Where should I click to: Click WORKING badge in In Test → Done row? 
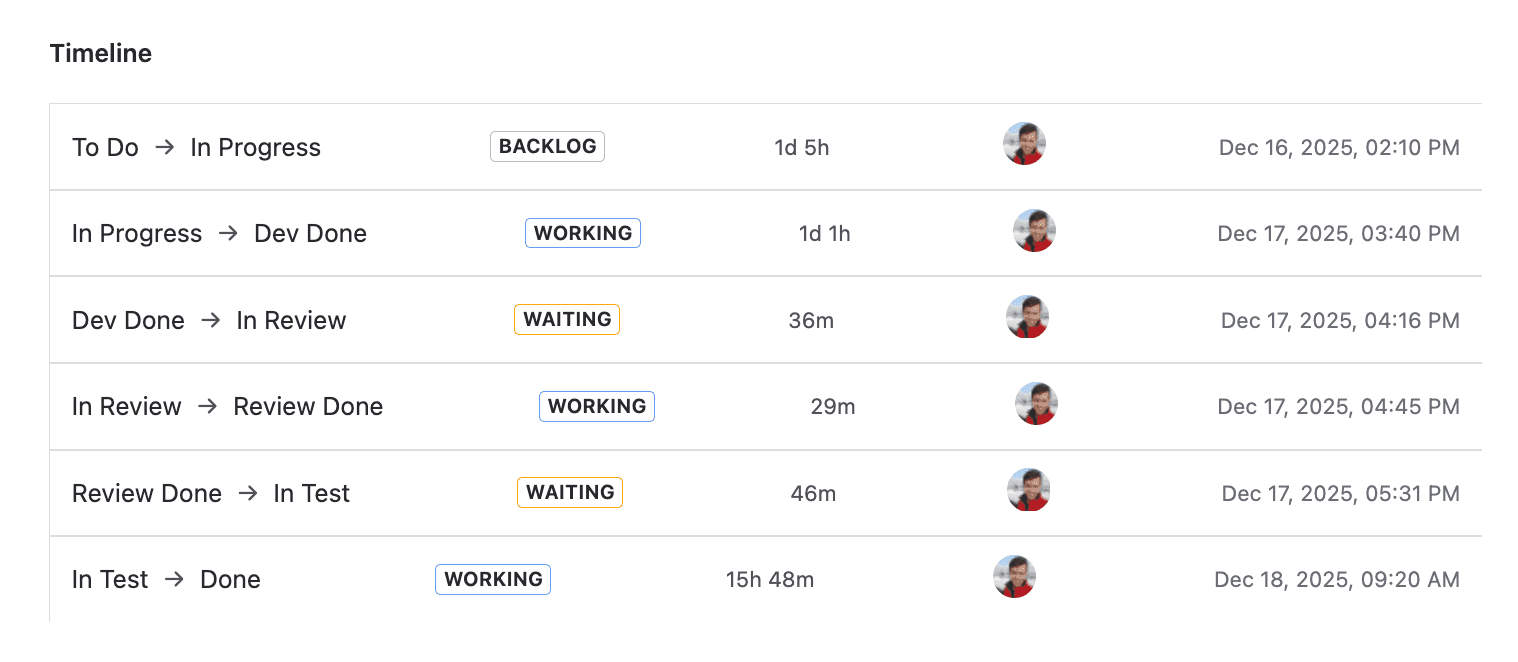(493, 580)
